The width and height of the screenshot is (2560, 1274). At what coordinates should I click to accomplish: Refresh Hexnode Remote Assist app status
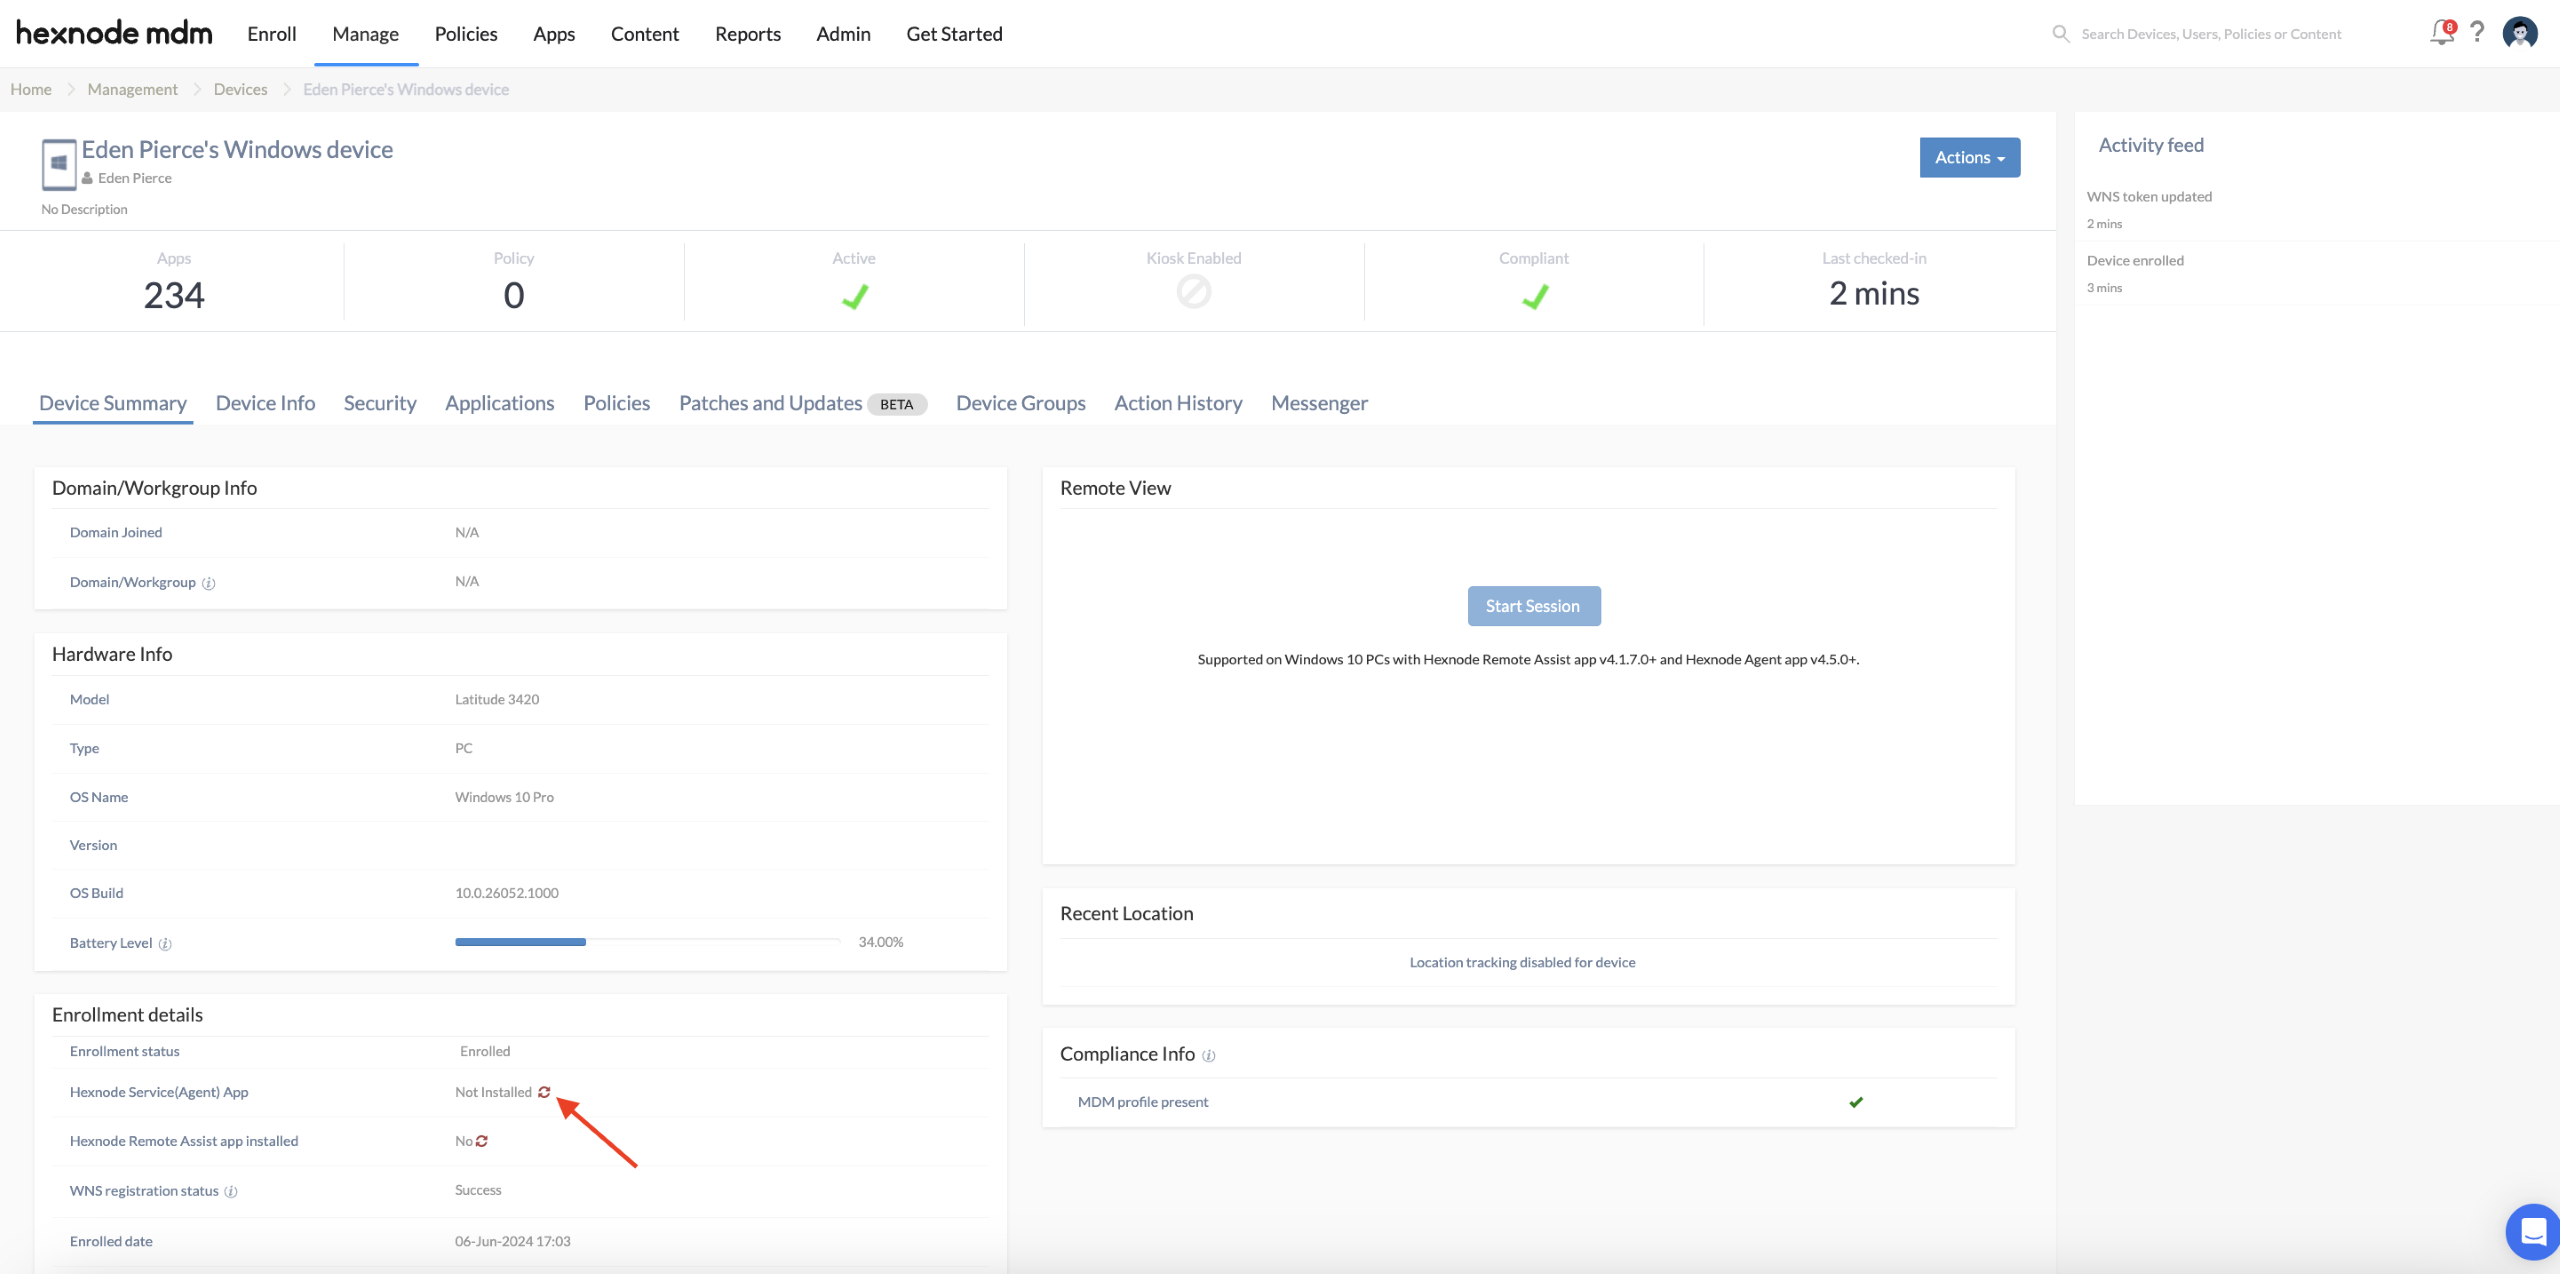[x=482, y=1141]
